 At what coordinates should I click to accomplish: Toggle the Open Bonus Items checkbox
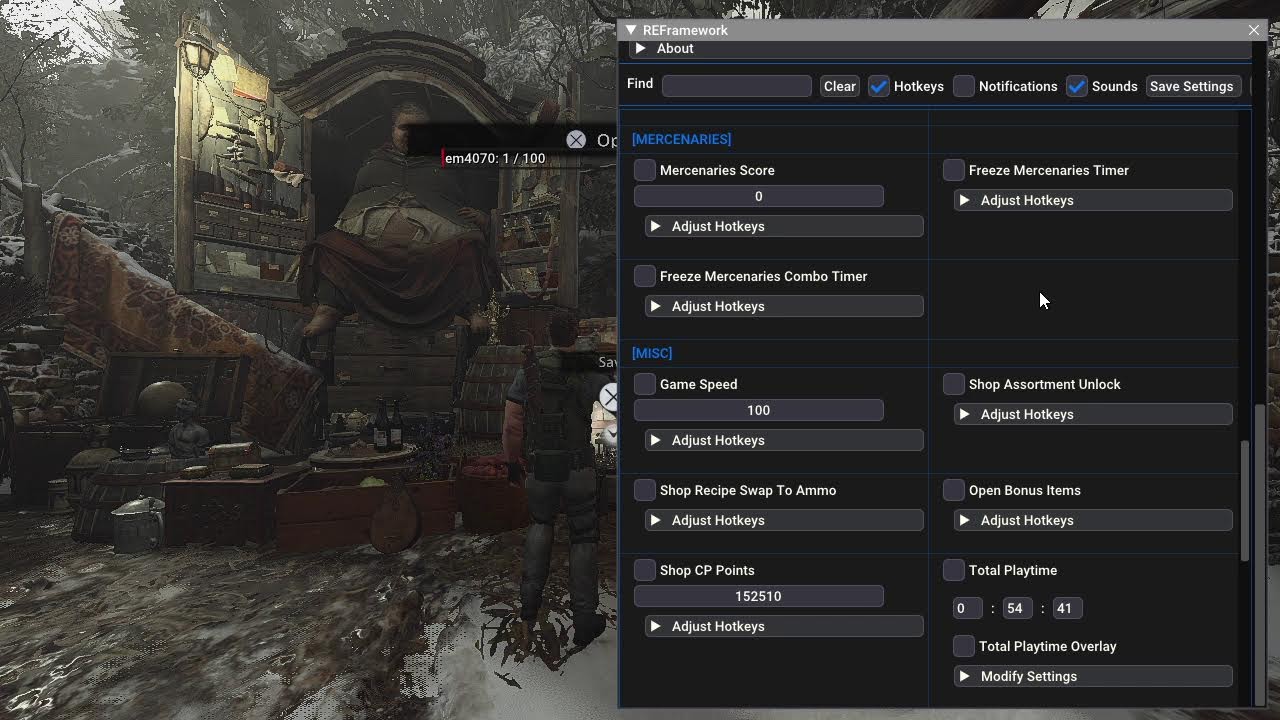pos(954,490)
